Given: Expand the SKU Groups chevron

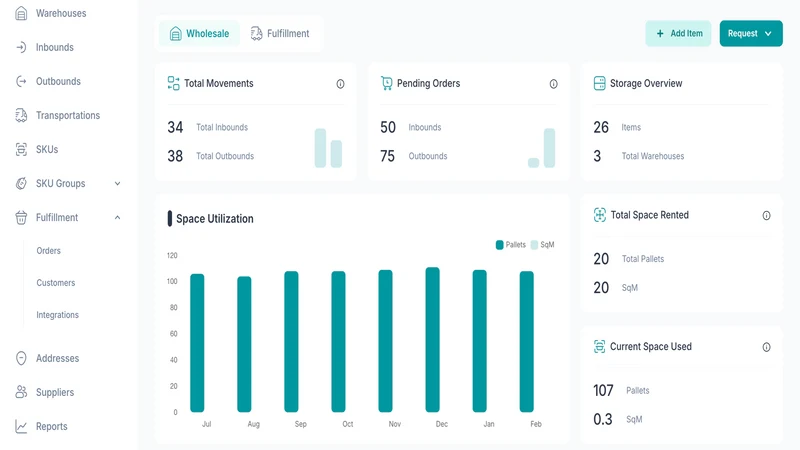Looking at the screenshot, I should tap(117, 184).
